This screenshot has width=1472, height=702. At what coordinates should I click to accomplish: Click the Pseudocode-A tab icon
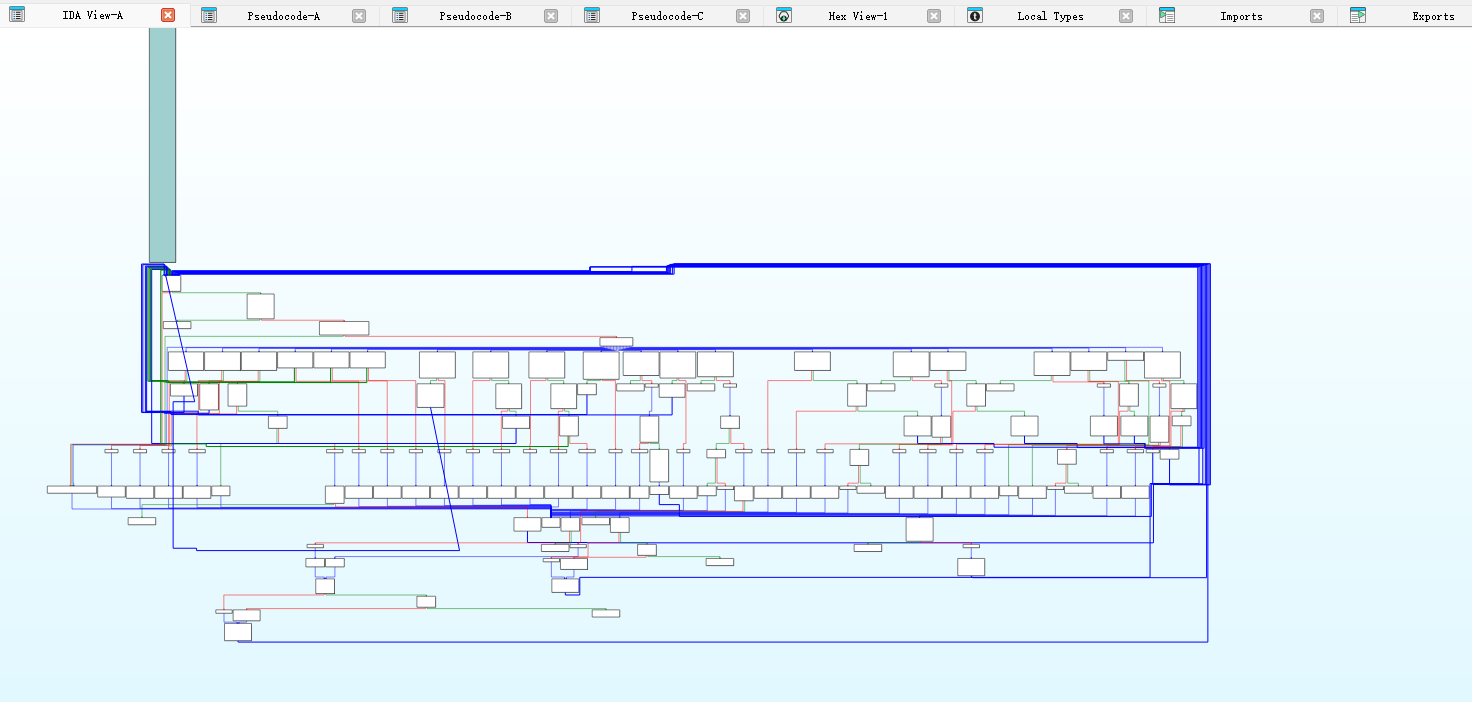tap(208, 15)
